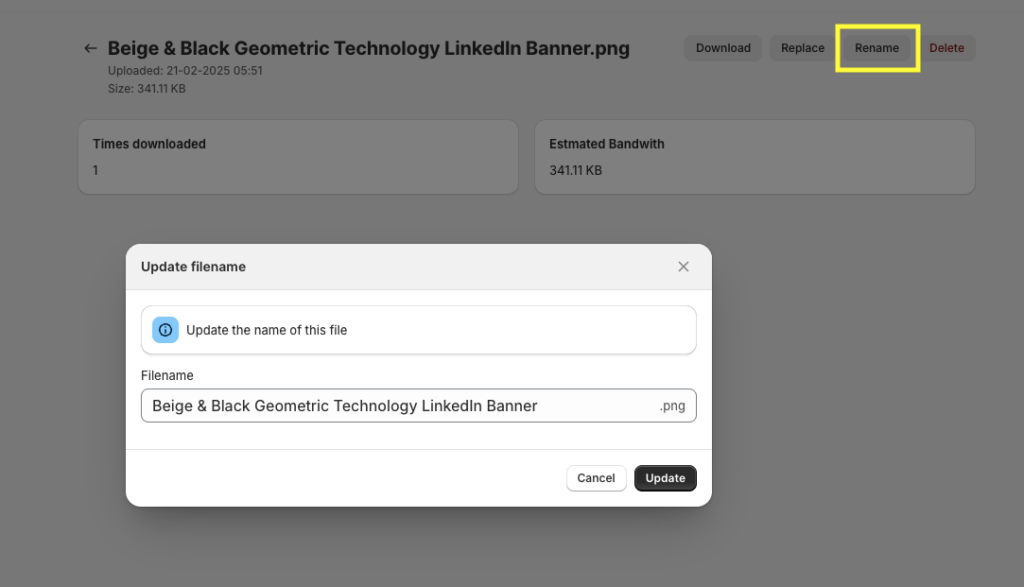Click the 'Update filename' dialog heading
The width and height of the screenshot is (1024, 587).
193,267
